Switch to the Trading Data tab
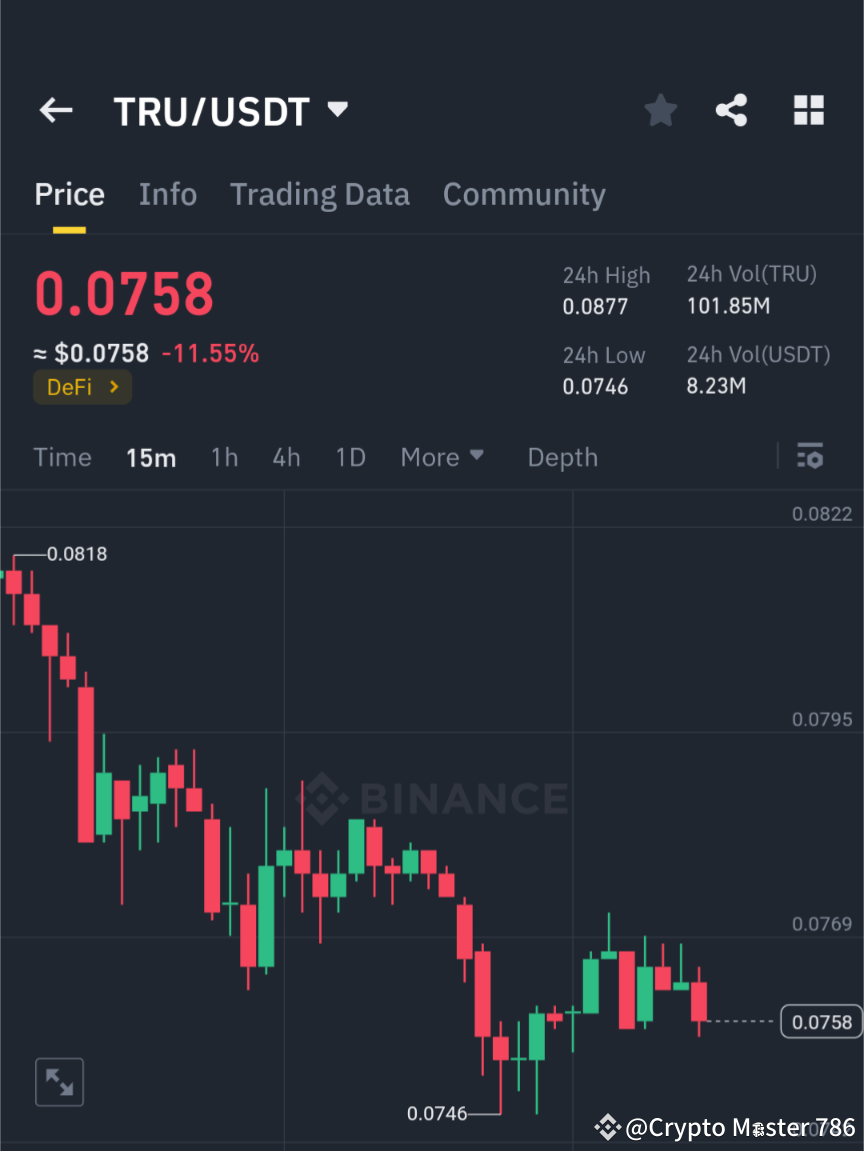Image resolution: width=864 pixels, height=1151 pixels. [x=320, y=194]
